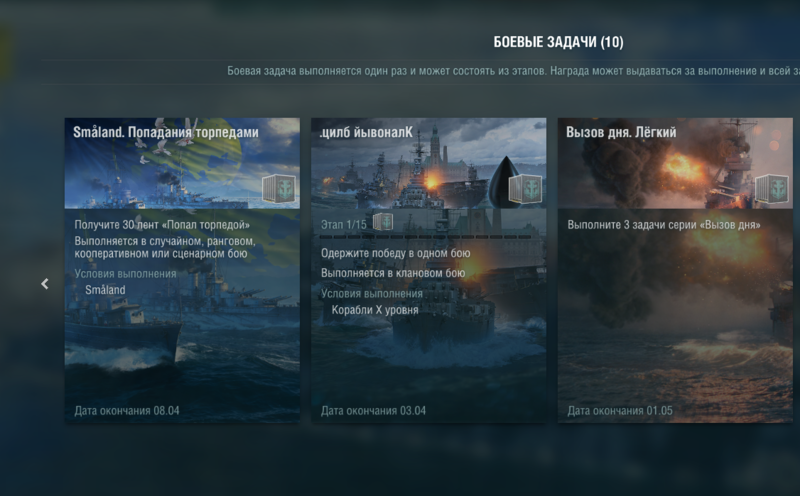Viewport: 800px width, 496px height.
Task: Click text Выполните 3 задачи серии «Вызов дня»
Action: coord(664,225)
